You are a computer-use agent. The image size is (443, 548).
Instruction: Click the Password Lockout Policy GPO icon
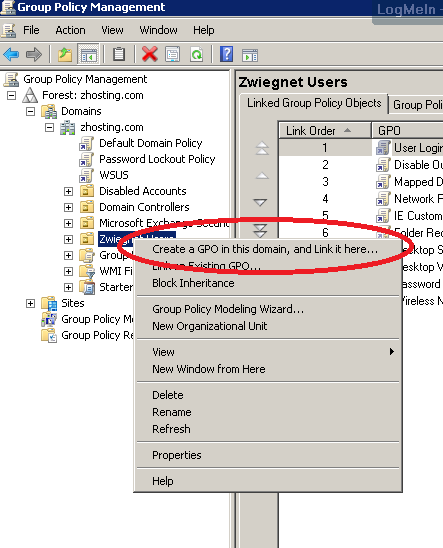pos(86,160)
